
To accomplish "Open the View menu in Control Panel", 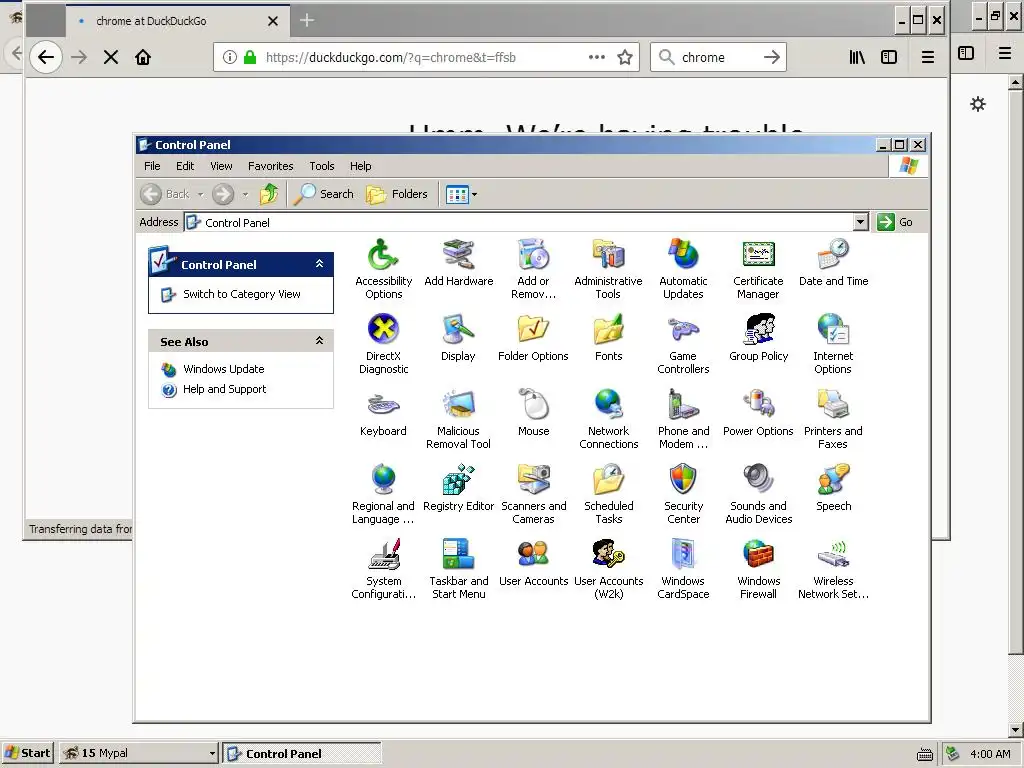I will (x=221, y=166).
